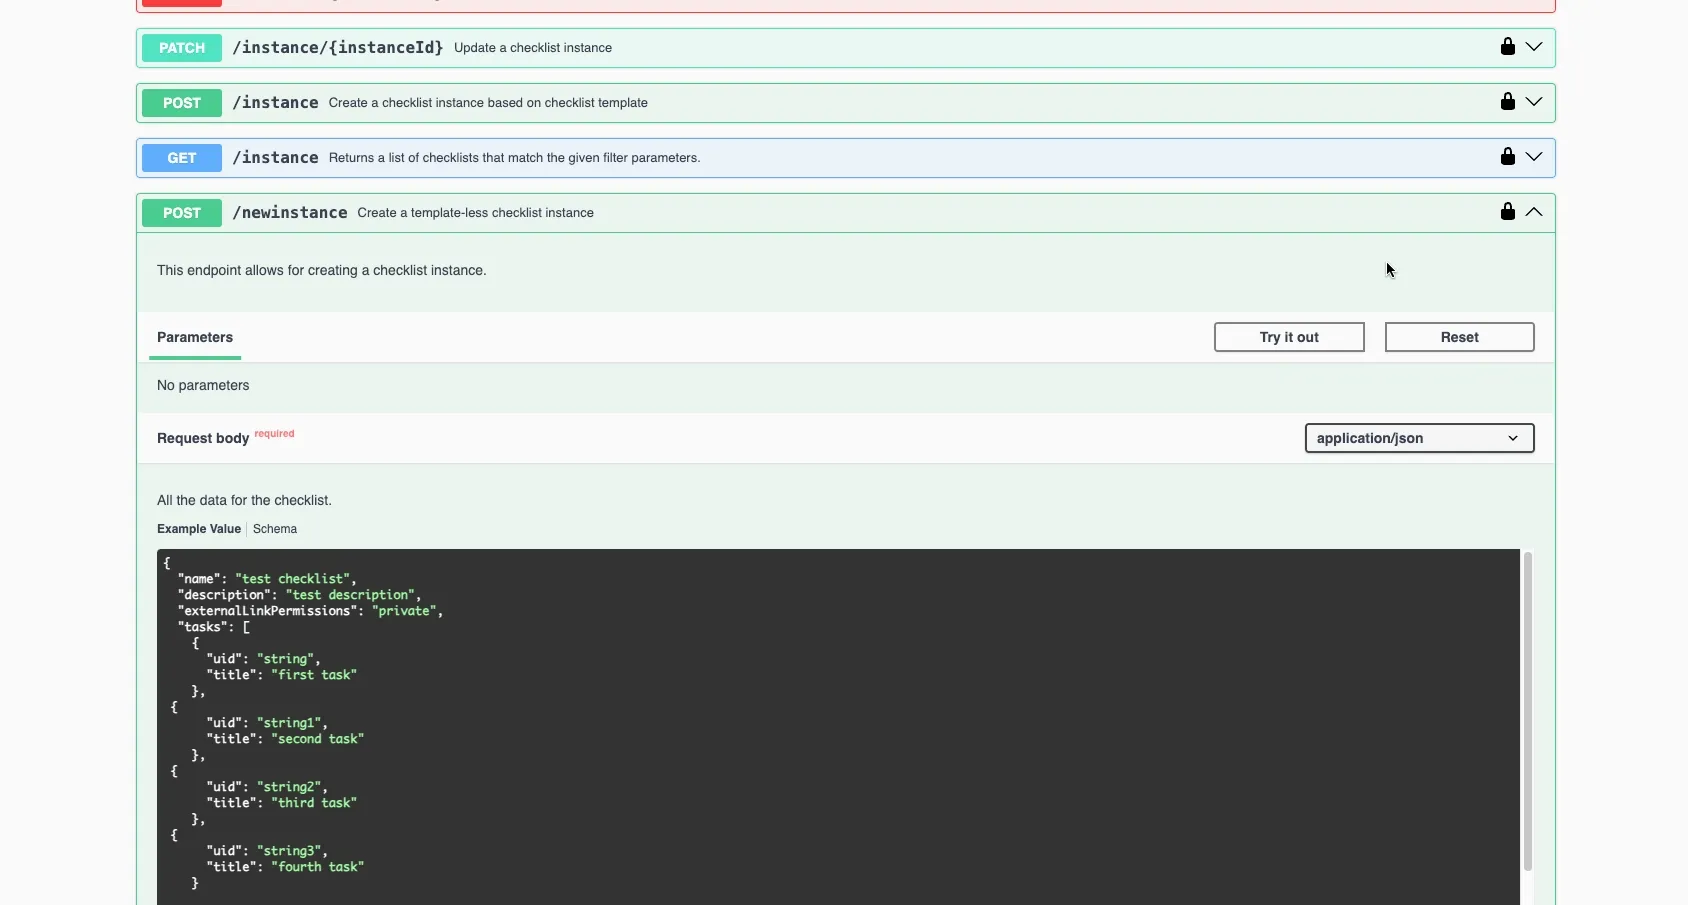This screenshot has width=1688, height=905.
Task: Click "This endpoint allows for creating a checklist instance."
Action: pyautogui.click(x=322, y=270)
